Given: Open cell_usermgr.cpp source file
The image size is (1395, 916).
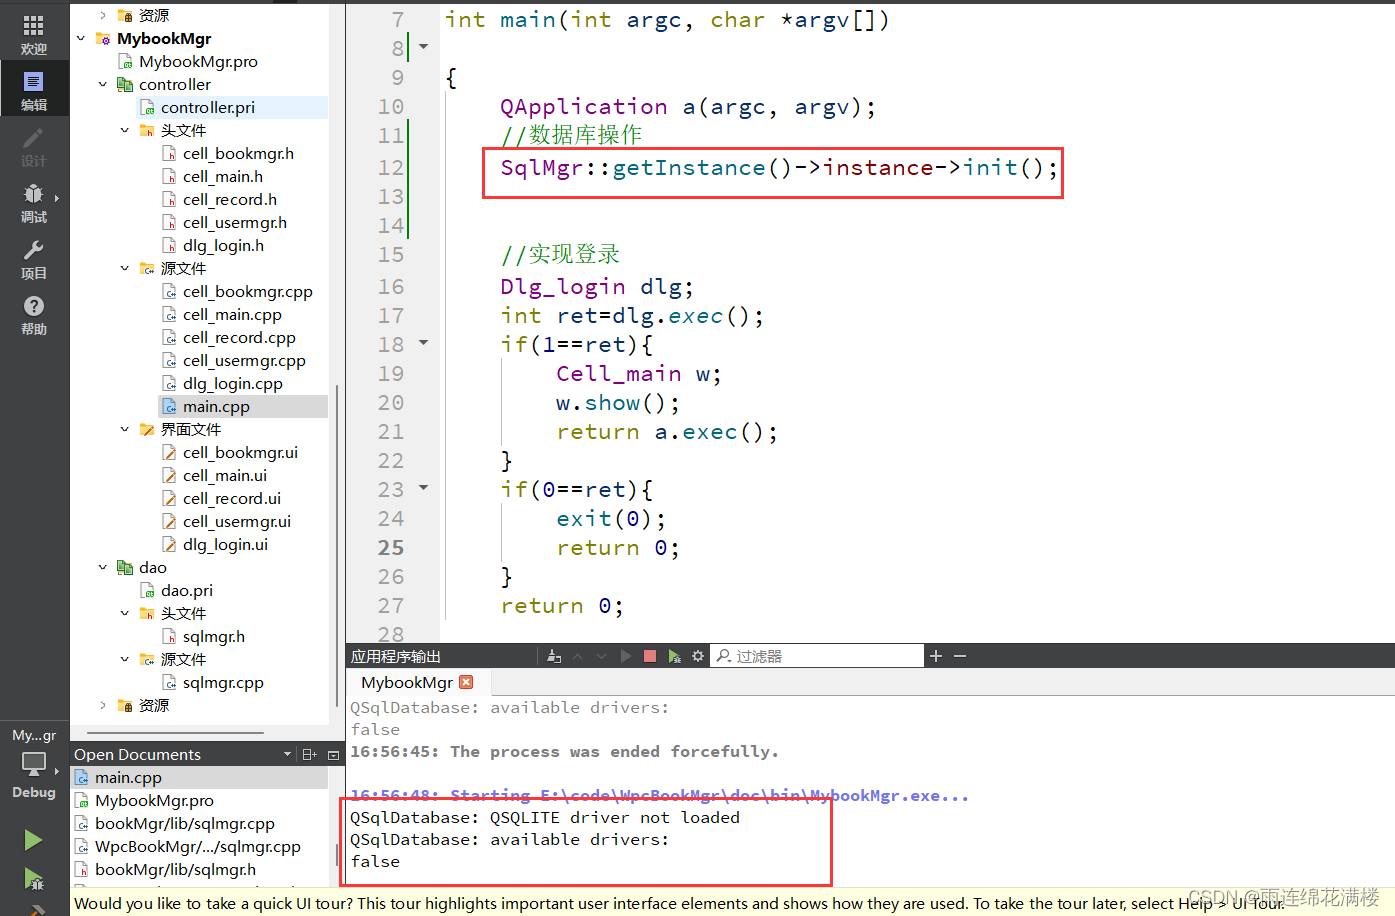Looking at the screenshot, I should pyautogui.click(x=244, y=360).
